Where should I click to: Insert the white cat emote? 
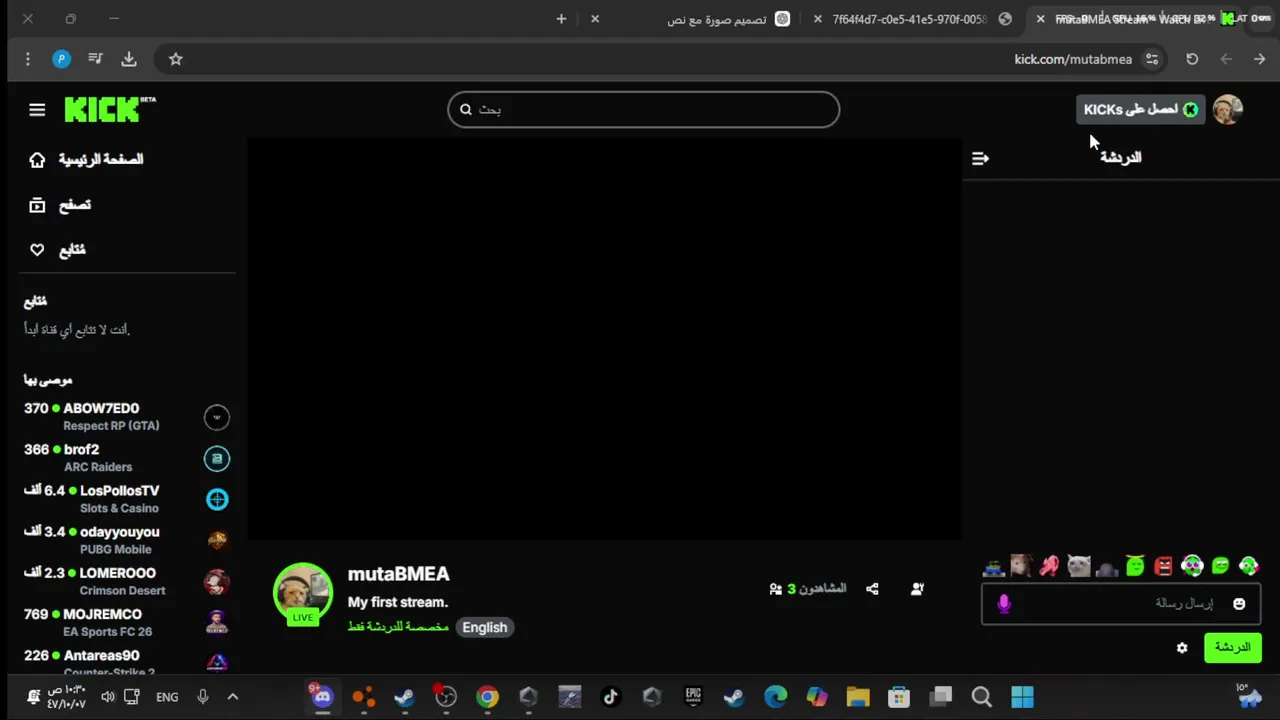1078,567
